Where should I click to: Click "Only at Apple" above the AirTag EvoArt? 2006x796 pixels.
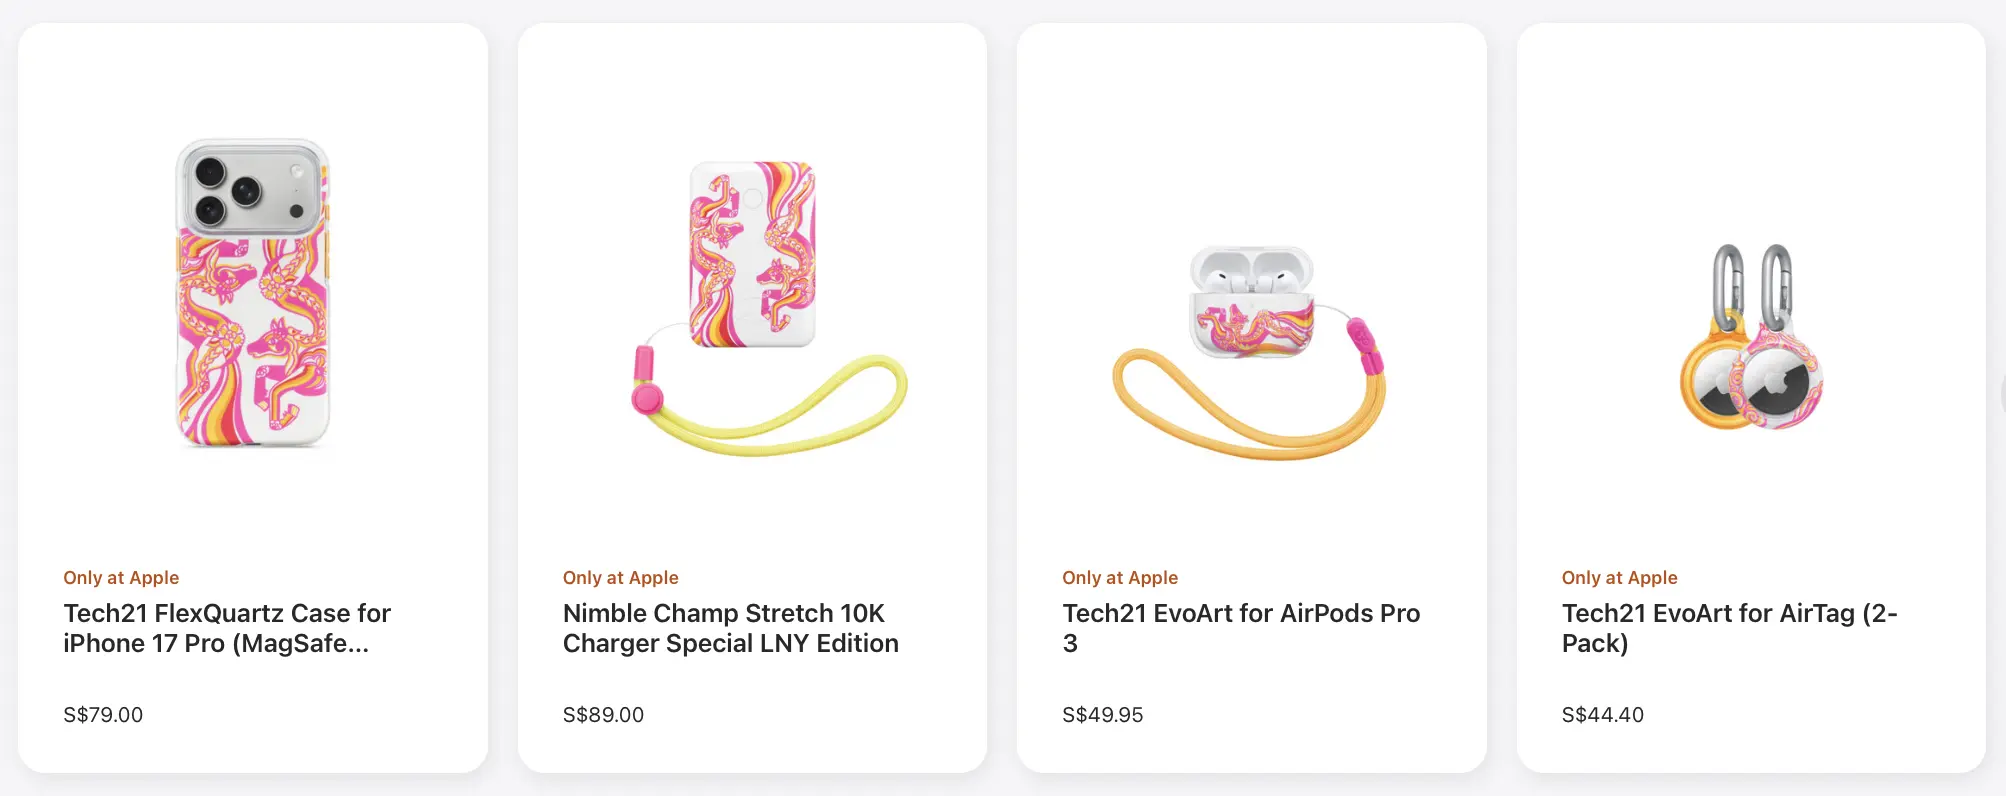pos(1619,578)
